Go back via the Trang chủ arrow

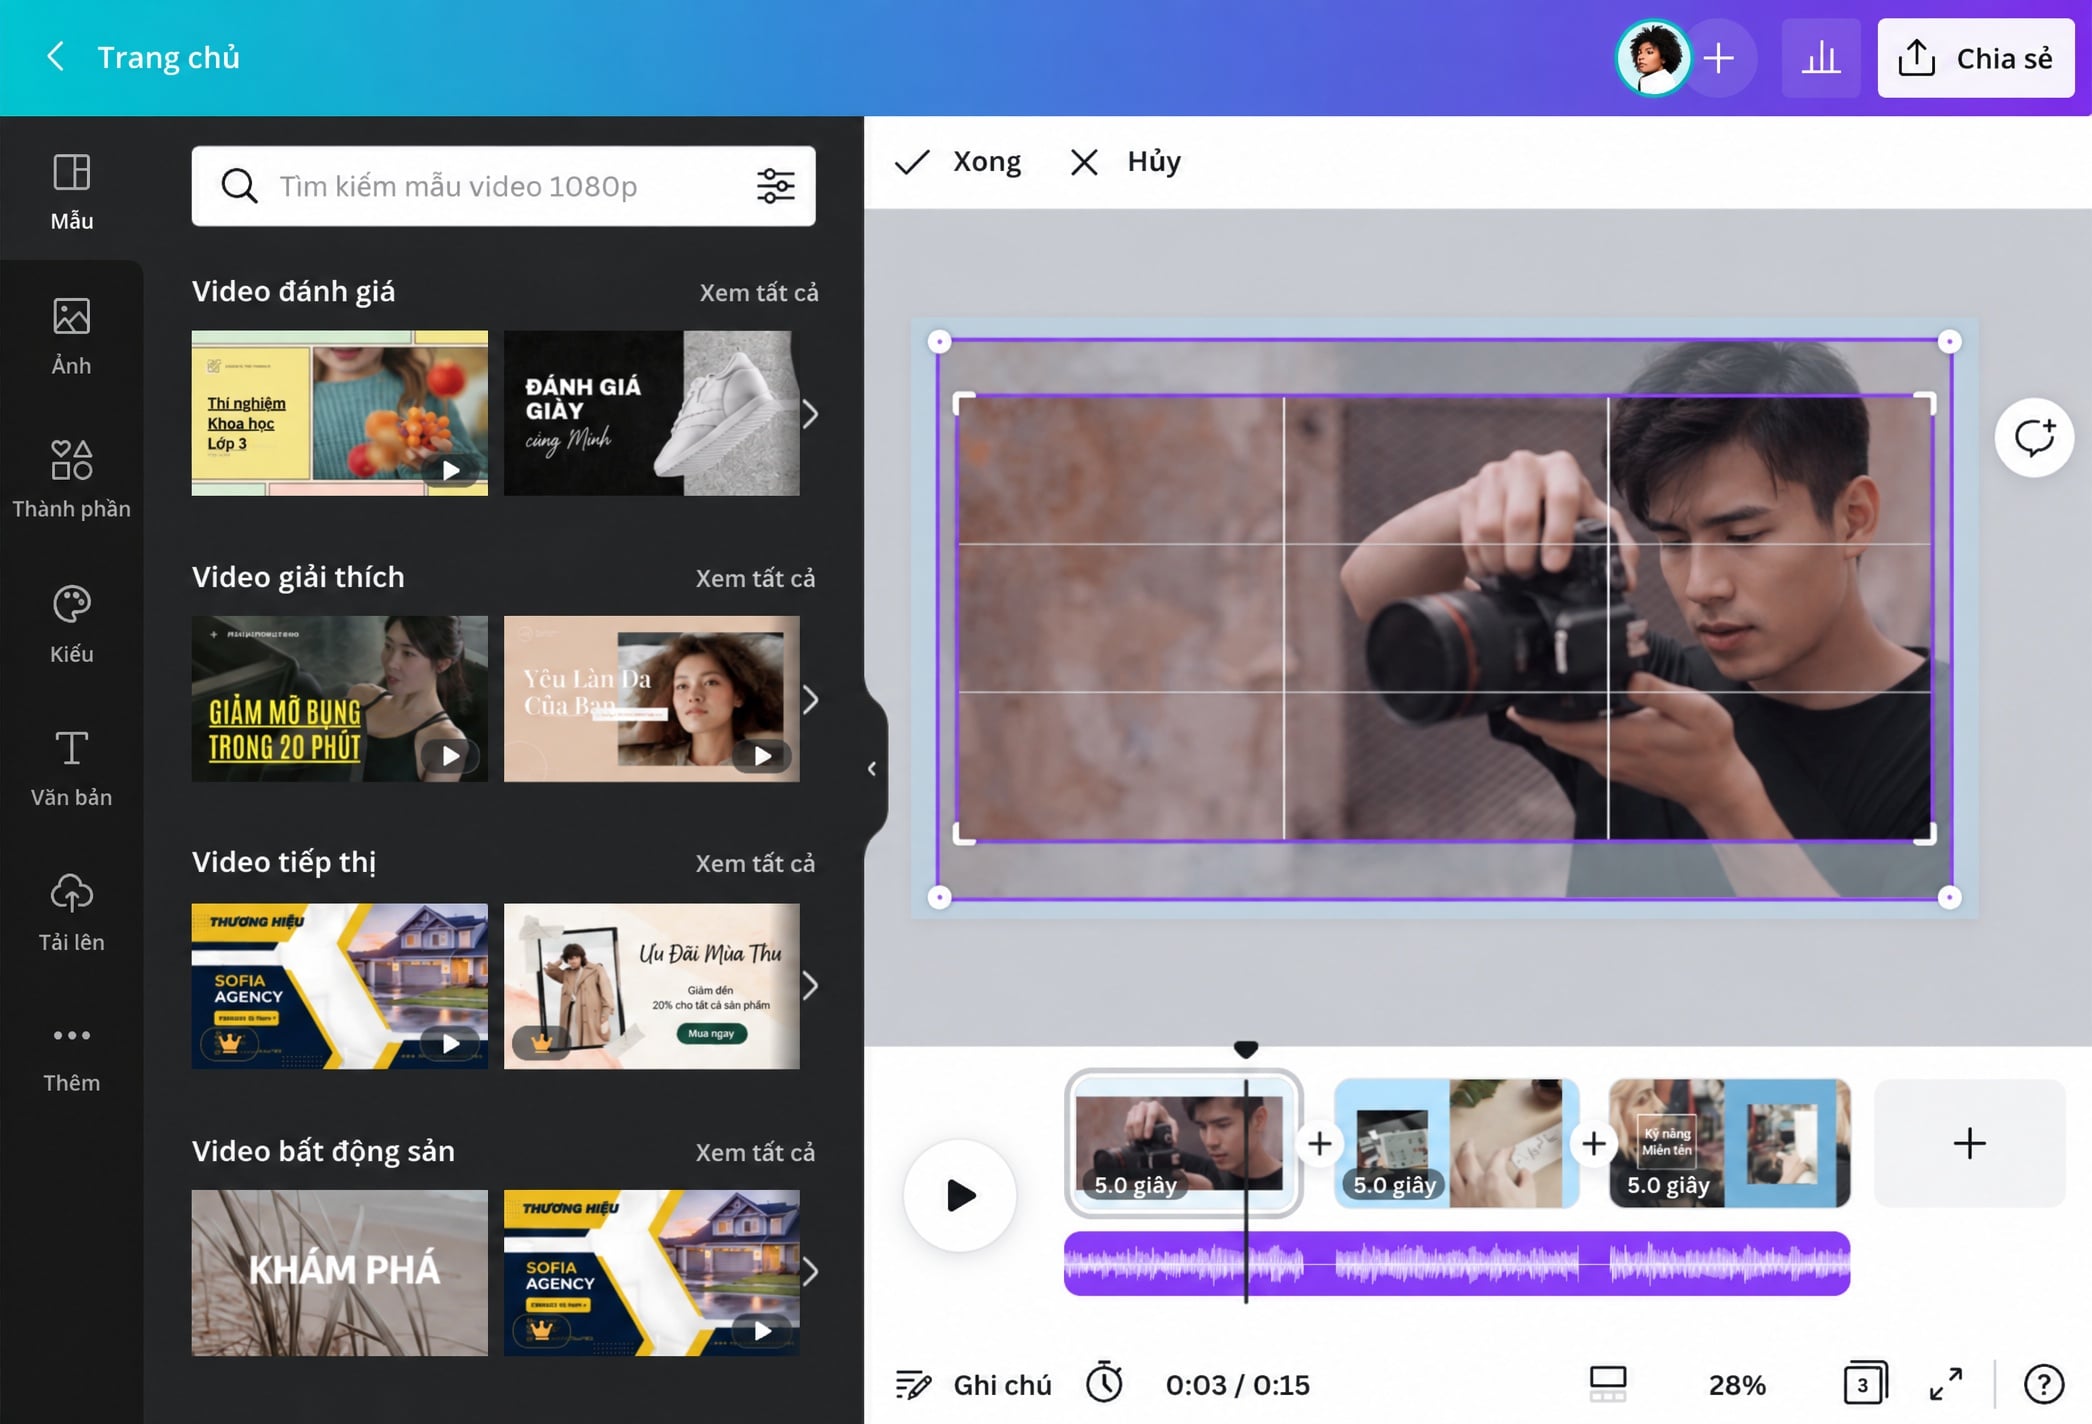56,57
